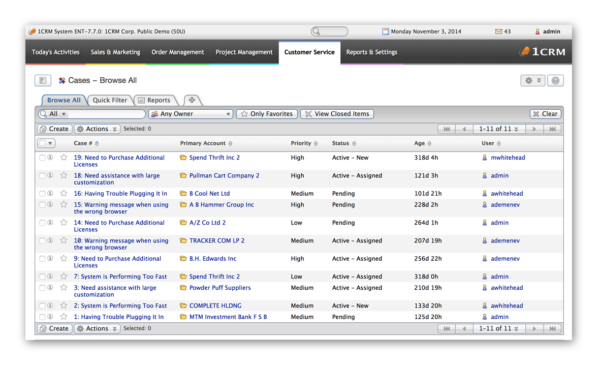Screen dimensions: 600x366
Task: Click the Clear filter button
Action: 545,114
